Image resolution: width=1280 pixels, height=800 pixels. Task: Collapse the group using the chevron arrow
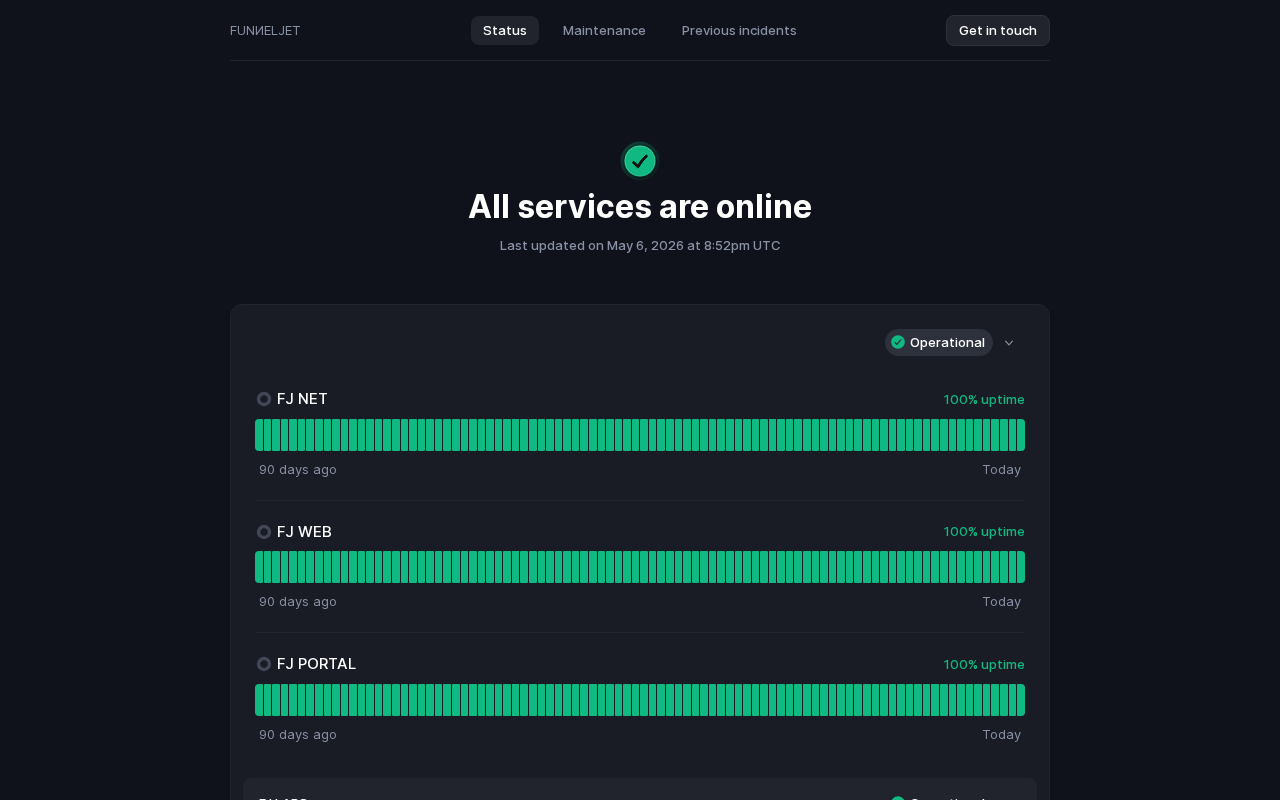(1009, 343)
